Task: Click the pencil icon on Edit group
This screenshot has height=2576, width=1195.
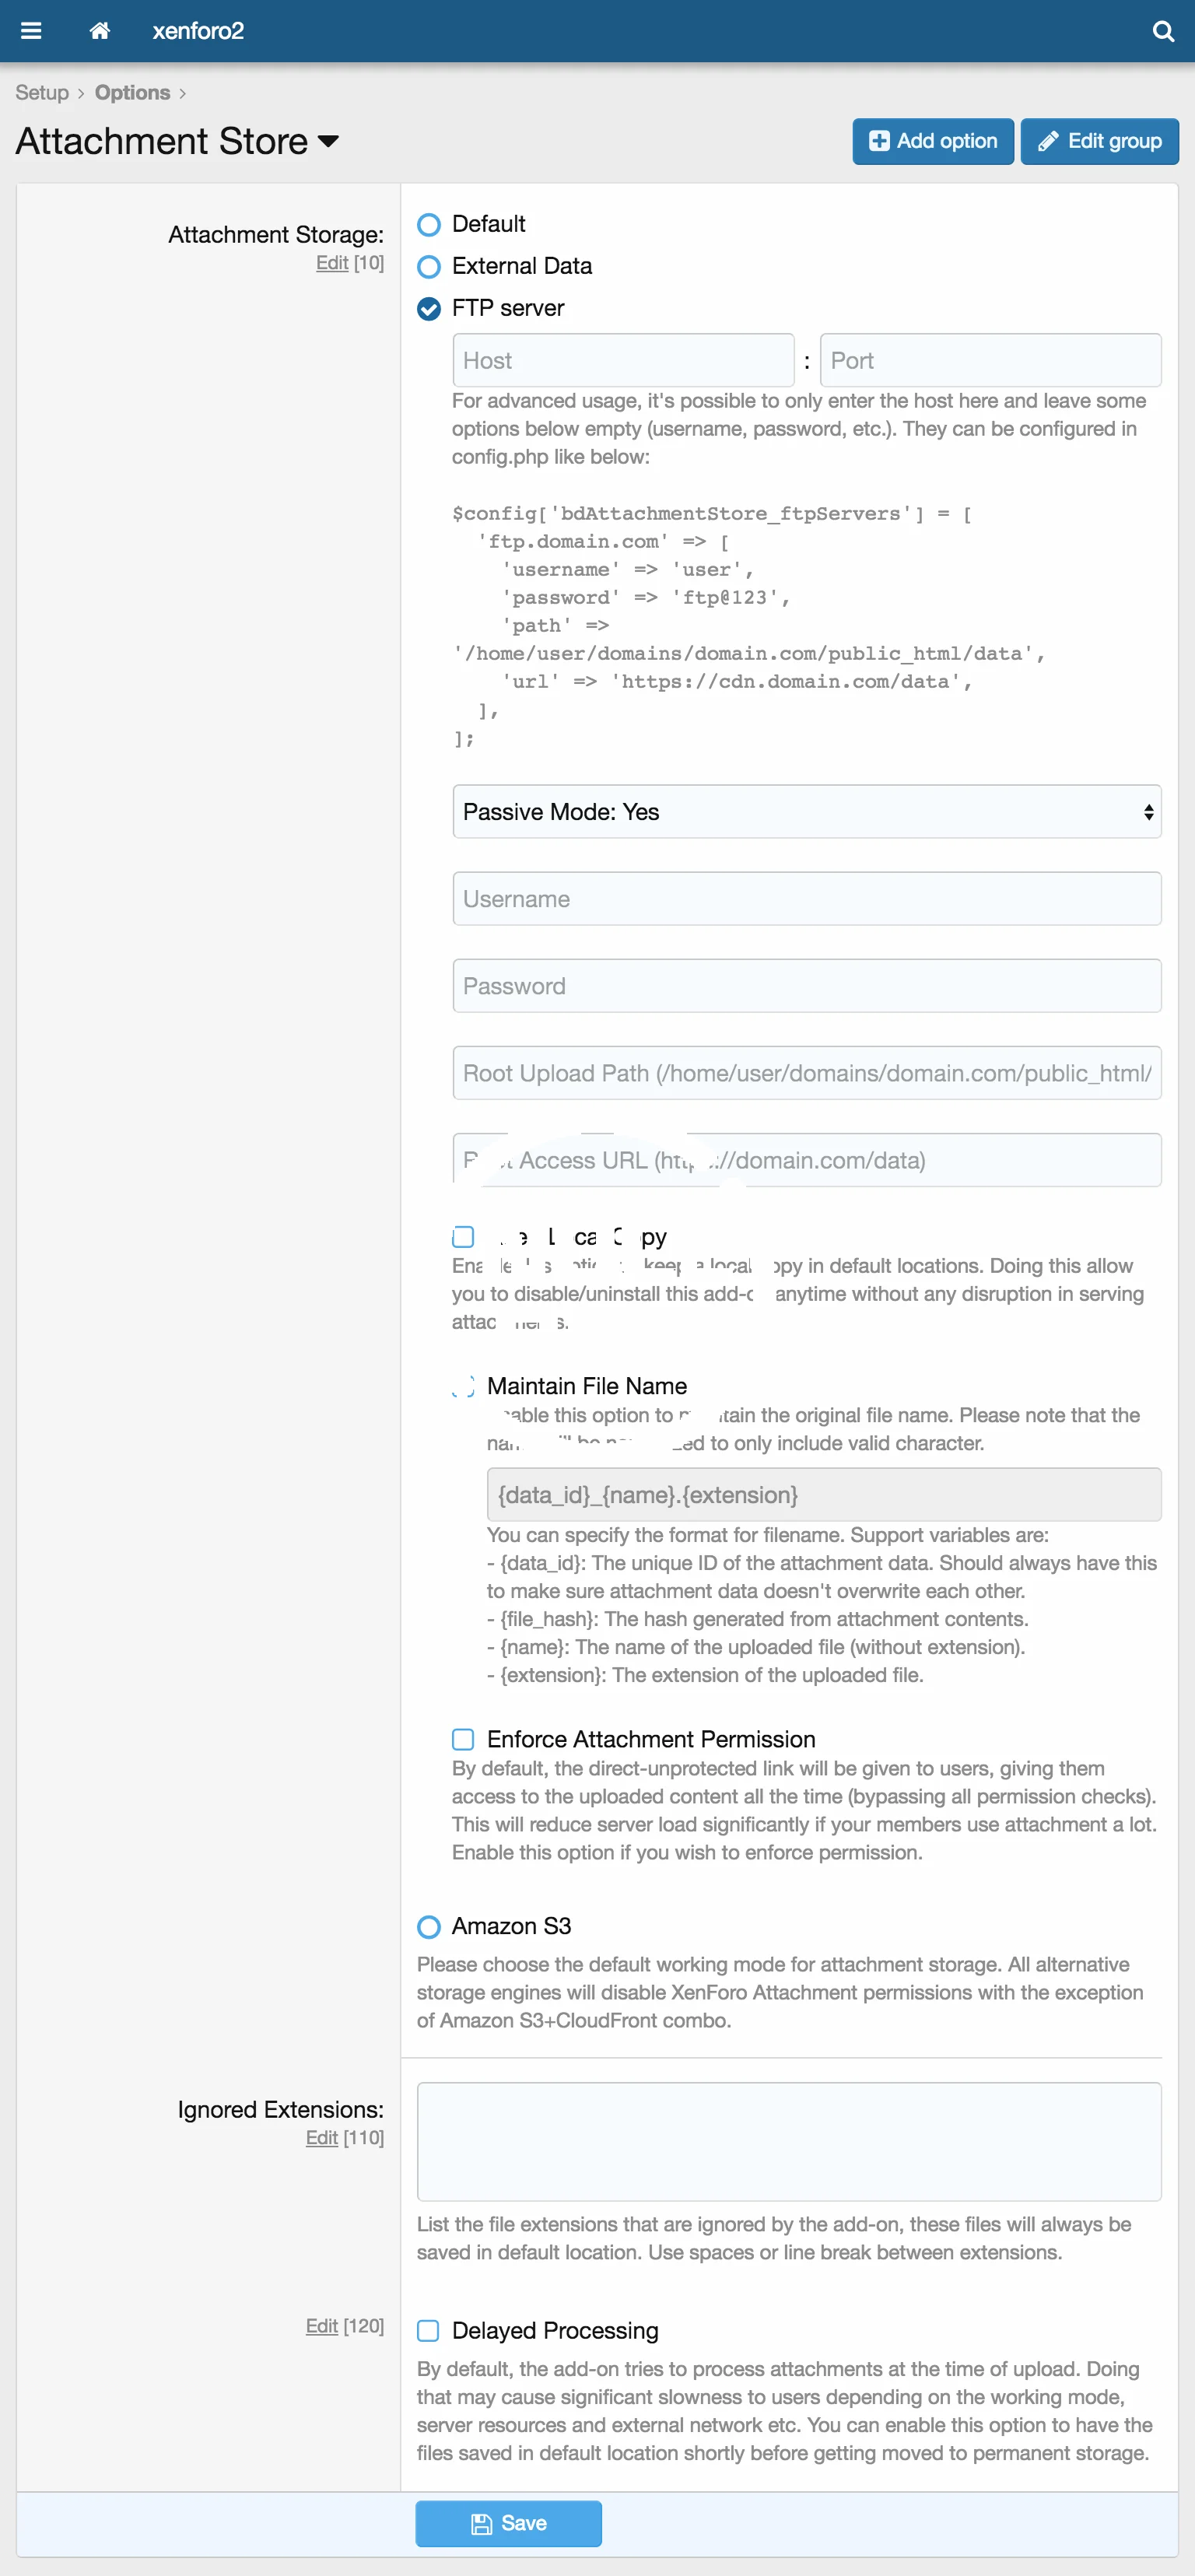Action: click(x=1047, y=141)
